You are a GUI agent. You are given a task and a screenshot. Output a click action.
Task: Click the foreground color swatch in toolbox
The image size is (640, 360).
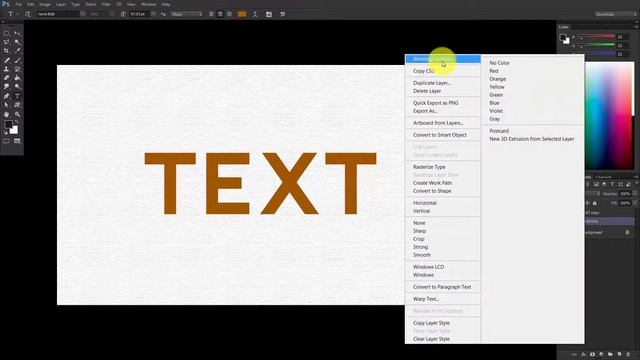tap(8, 124)
